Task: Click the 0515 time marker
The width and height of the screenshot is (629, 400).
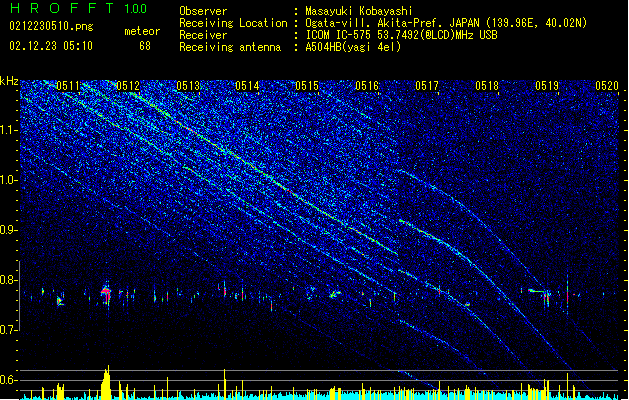Action: pos(307,86)
